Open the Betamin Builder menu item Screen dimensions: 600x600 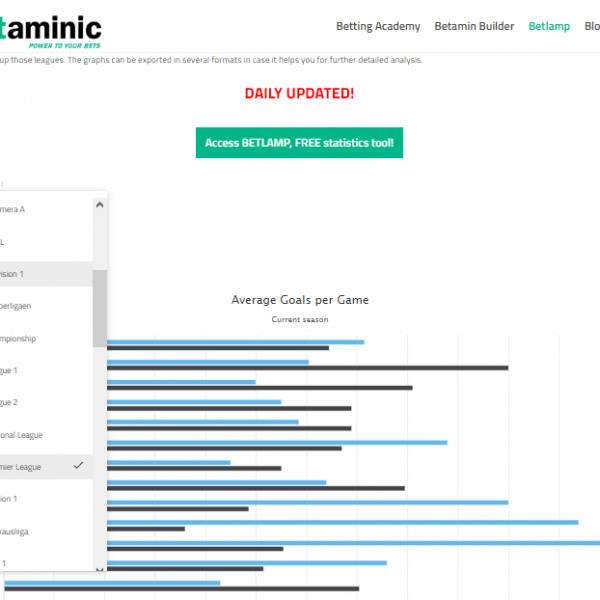coord(474,26)
